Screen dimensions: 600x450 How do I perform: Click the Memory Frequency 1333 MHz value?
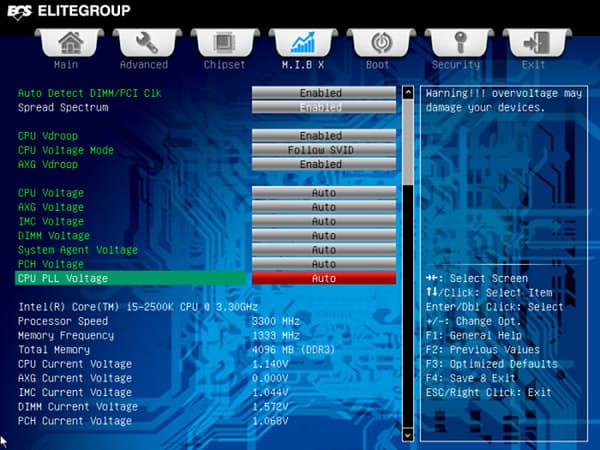tap(276, 336)
